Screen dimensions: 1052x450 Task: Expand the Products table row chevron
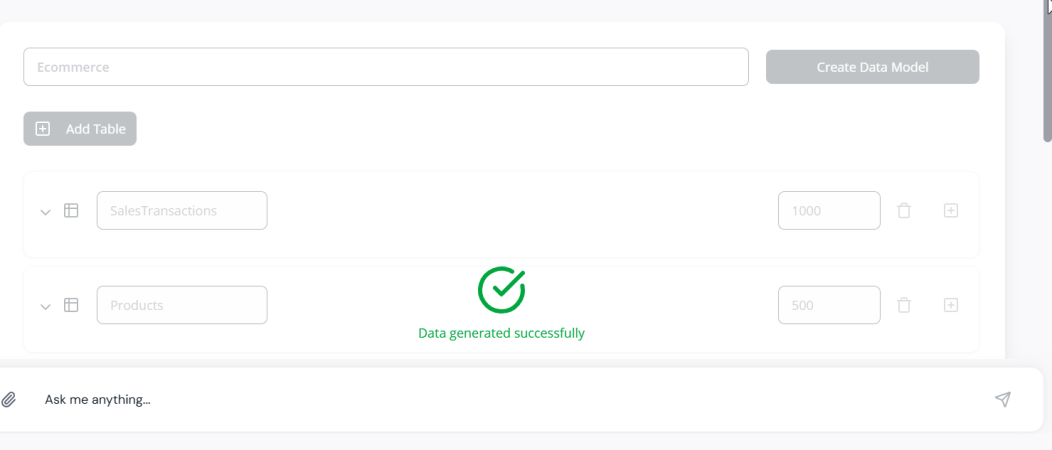46,306
